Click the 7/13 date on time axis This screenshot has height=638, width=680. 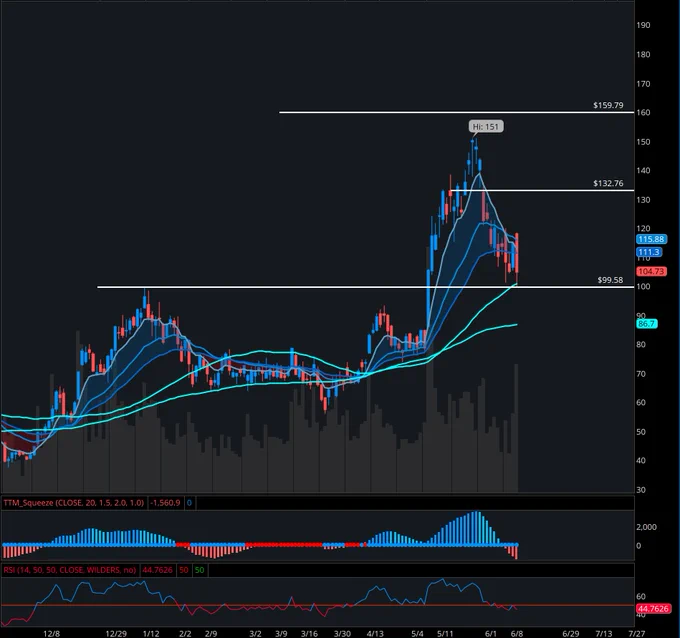coord(604,633)
